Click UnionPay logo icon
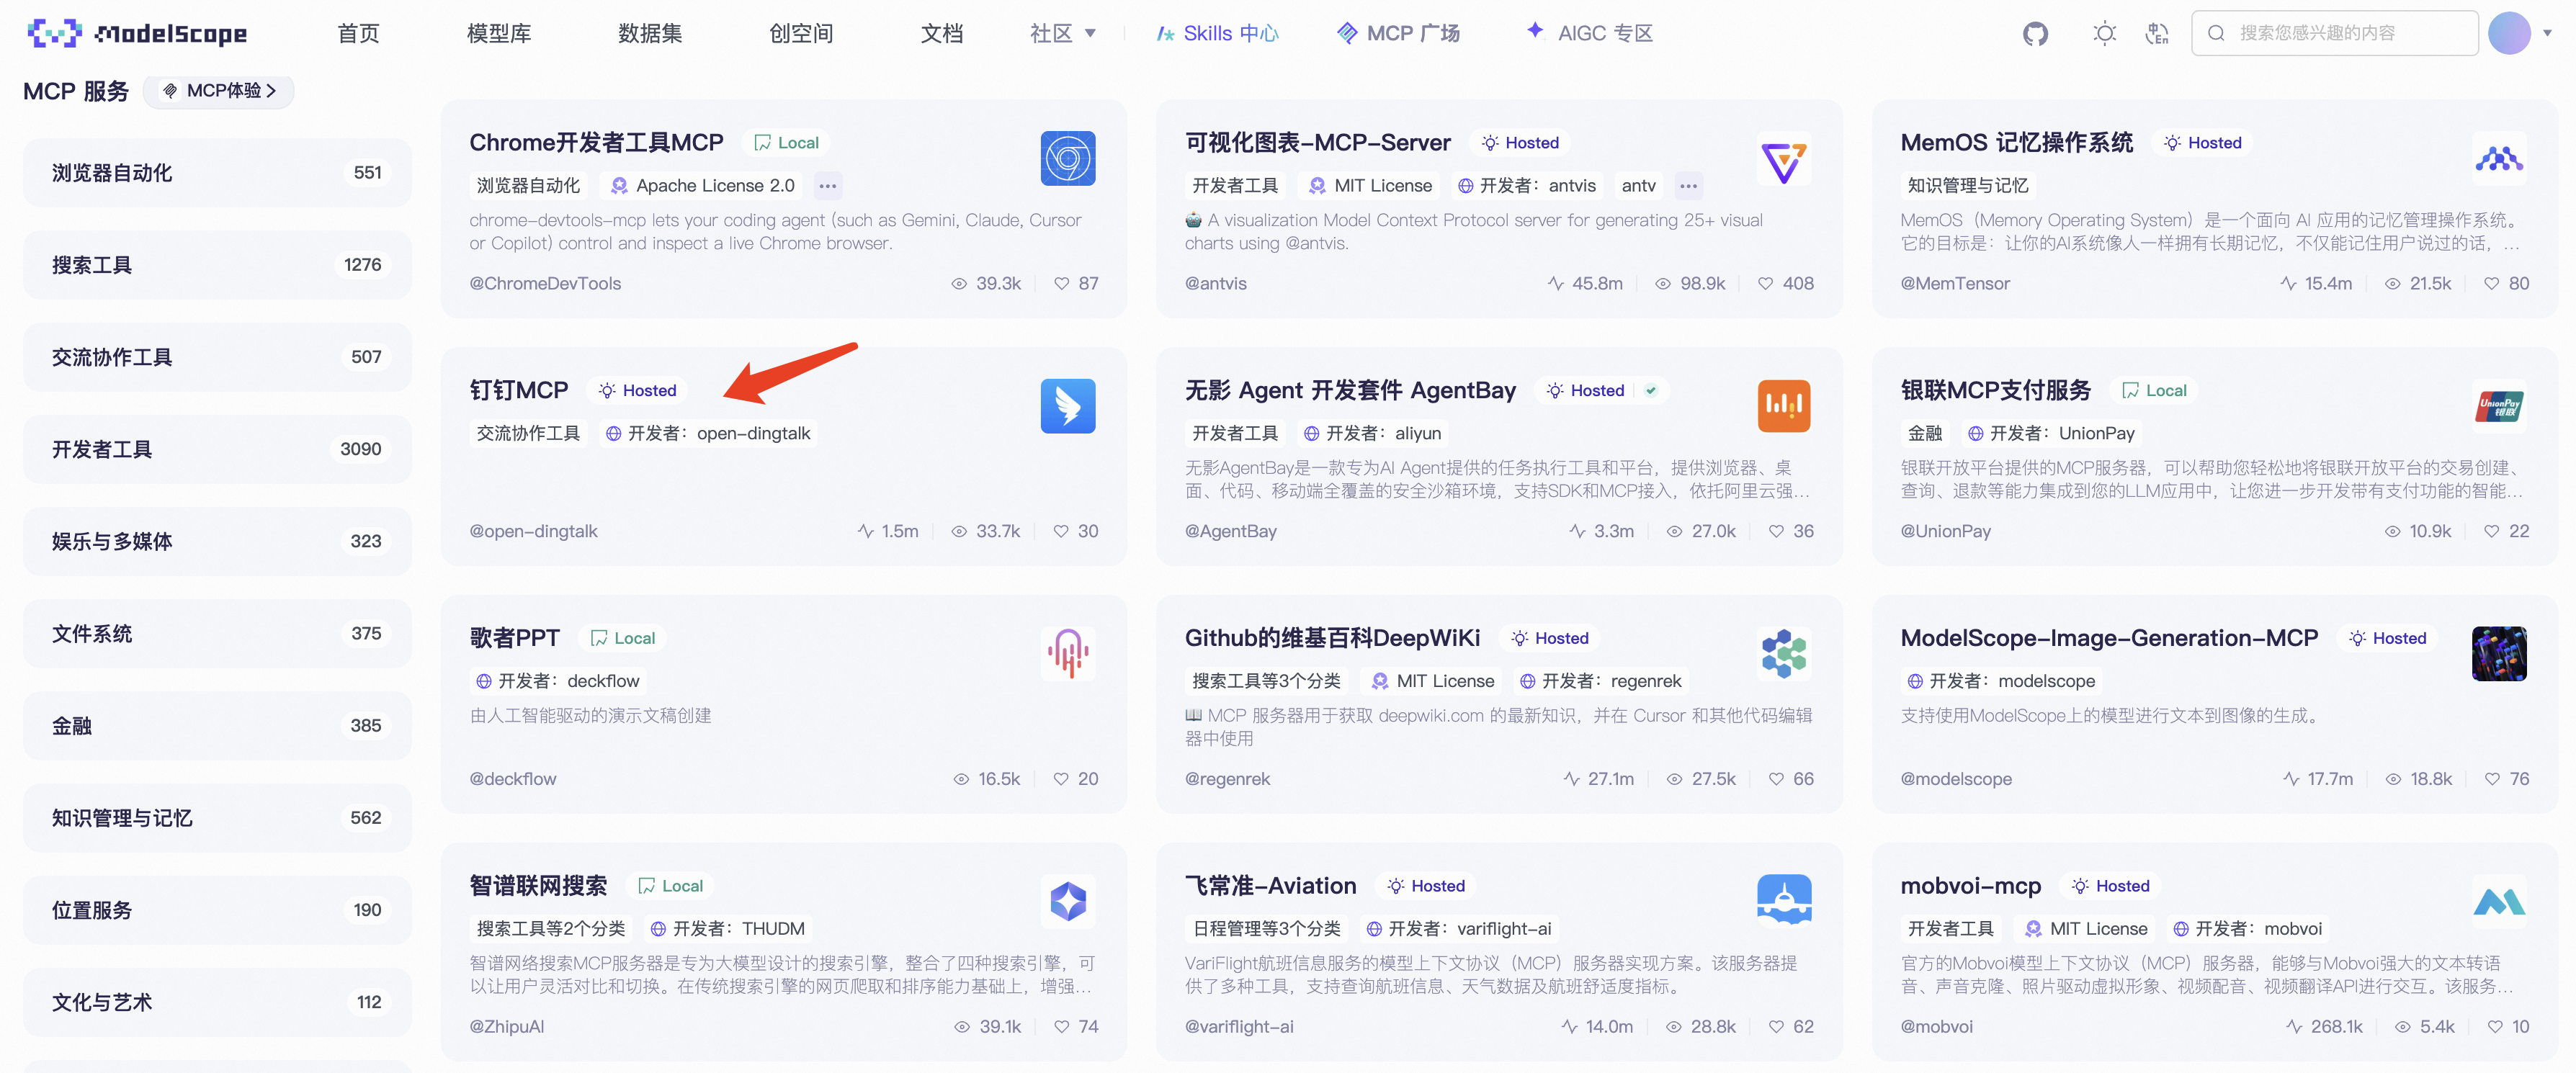The width and height of the screenshot is (2576, 1073). 2499,406
